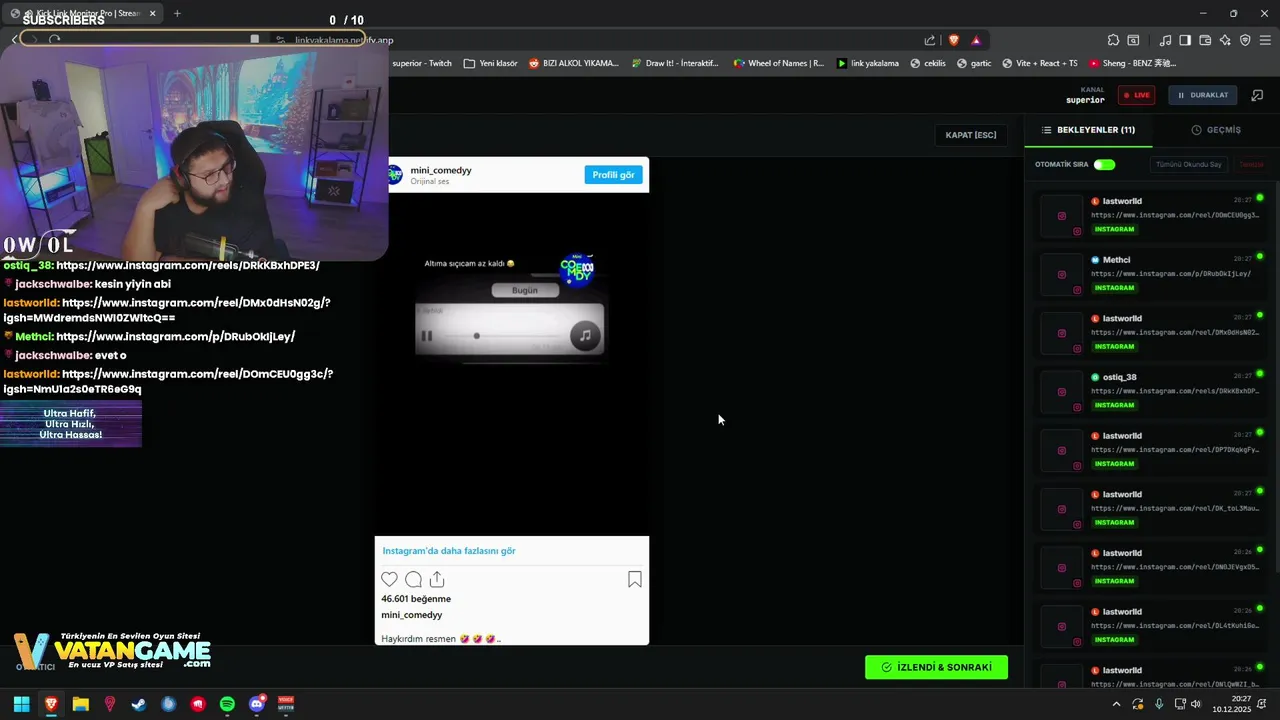The width and height of the screenshot is (1280, 720).
Task: Open the Leo AI sparkle icon
Action: (x=1225, y=40)
